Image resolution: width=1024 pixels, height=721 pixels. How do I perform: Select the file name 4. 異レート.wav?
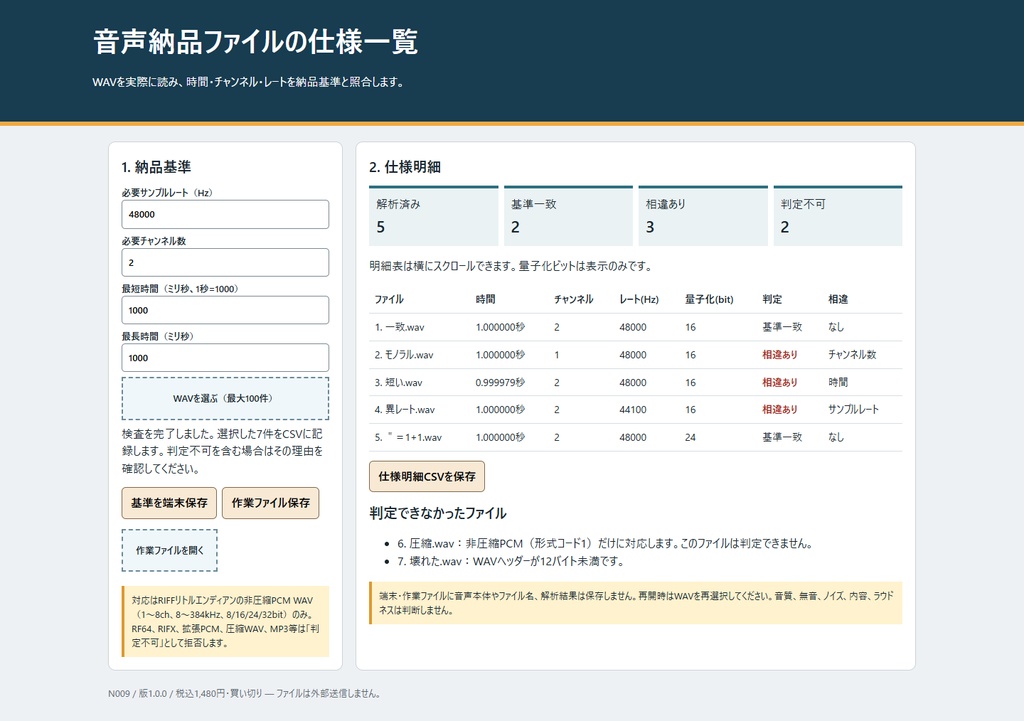[405, 409]
